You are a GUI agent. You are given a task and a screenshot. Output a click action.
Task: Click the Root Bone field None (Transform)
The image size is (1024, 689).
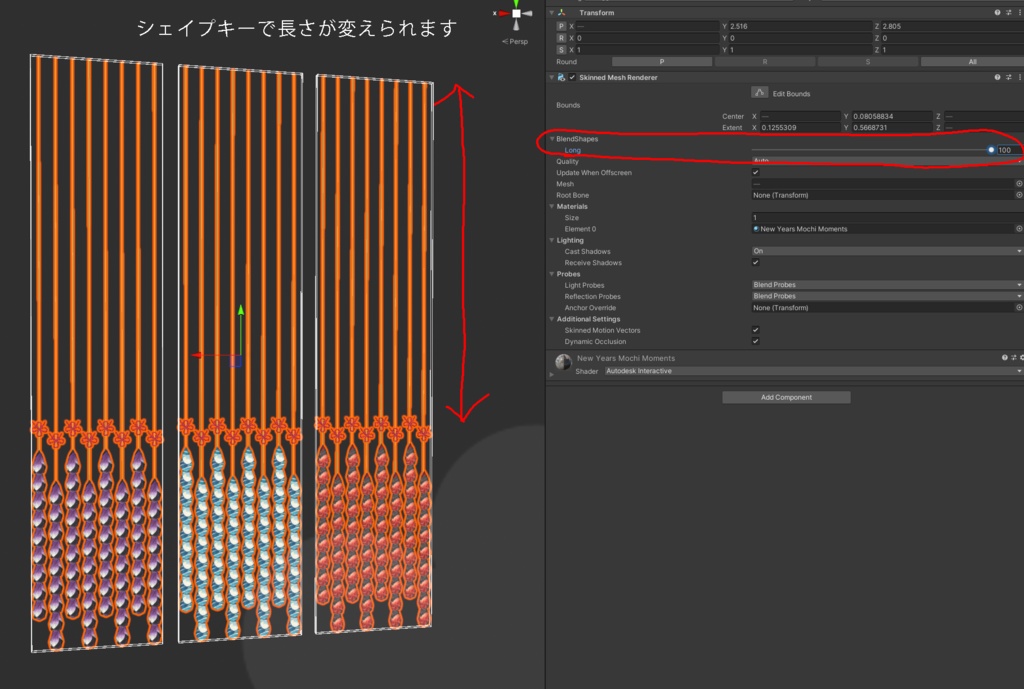click(x=883, y=195)
